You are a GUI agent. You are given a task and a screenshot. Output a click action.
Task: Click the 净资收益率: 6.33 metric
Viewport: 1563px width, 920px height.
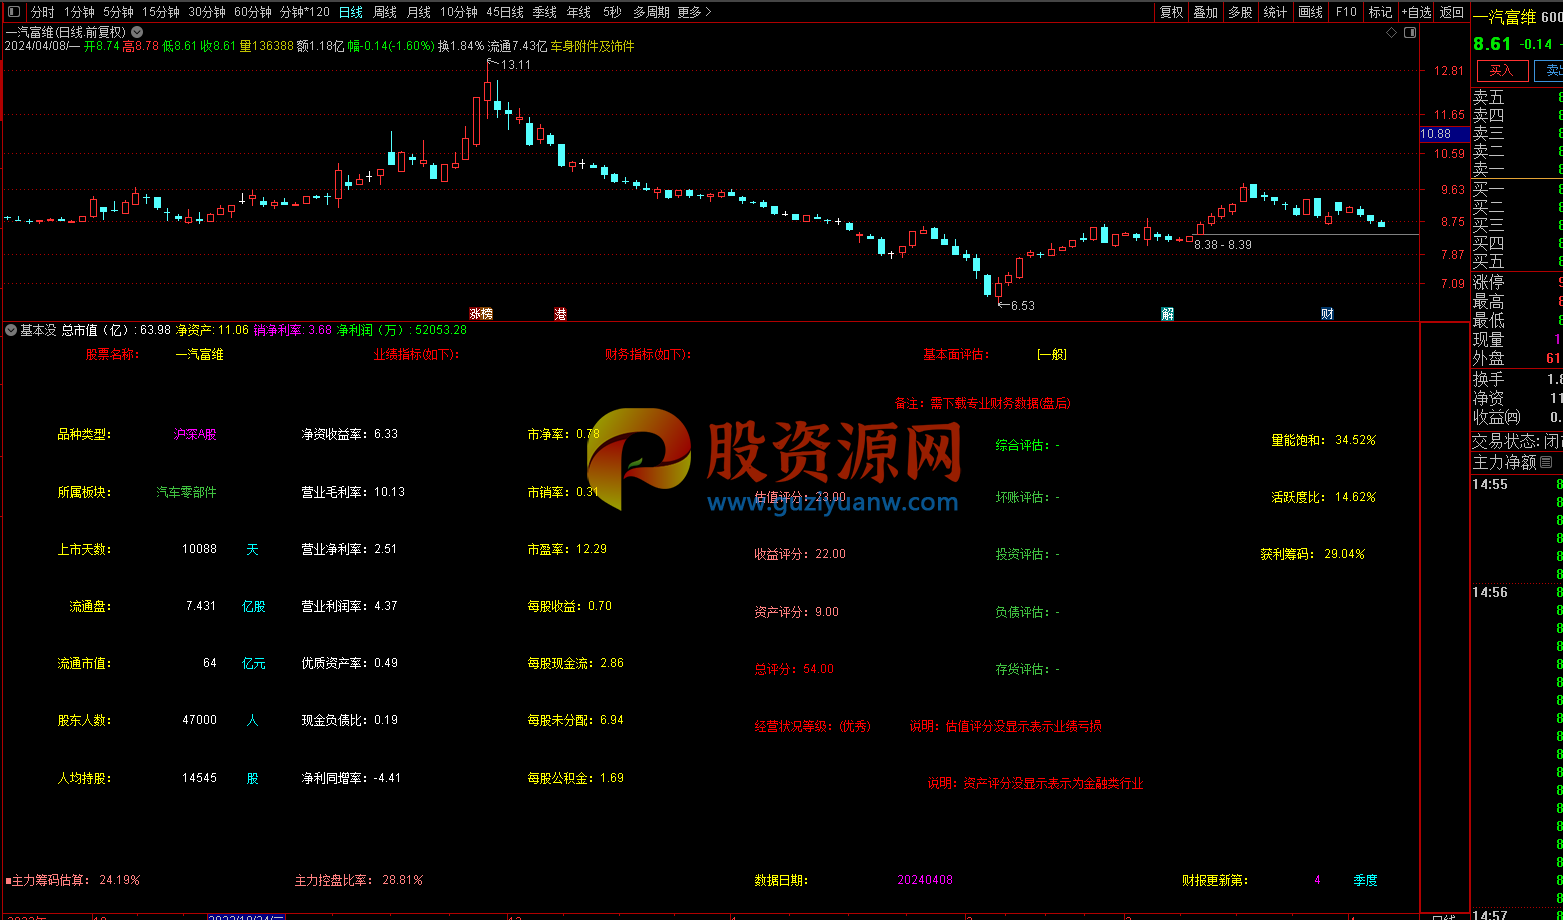350,435
